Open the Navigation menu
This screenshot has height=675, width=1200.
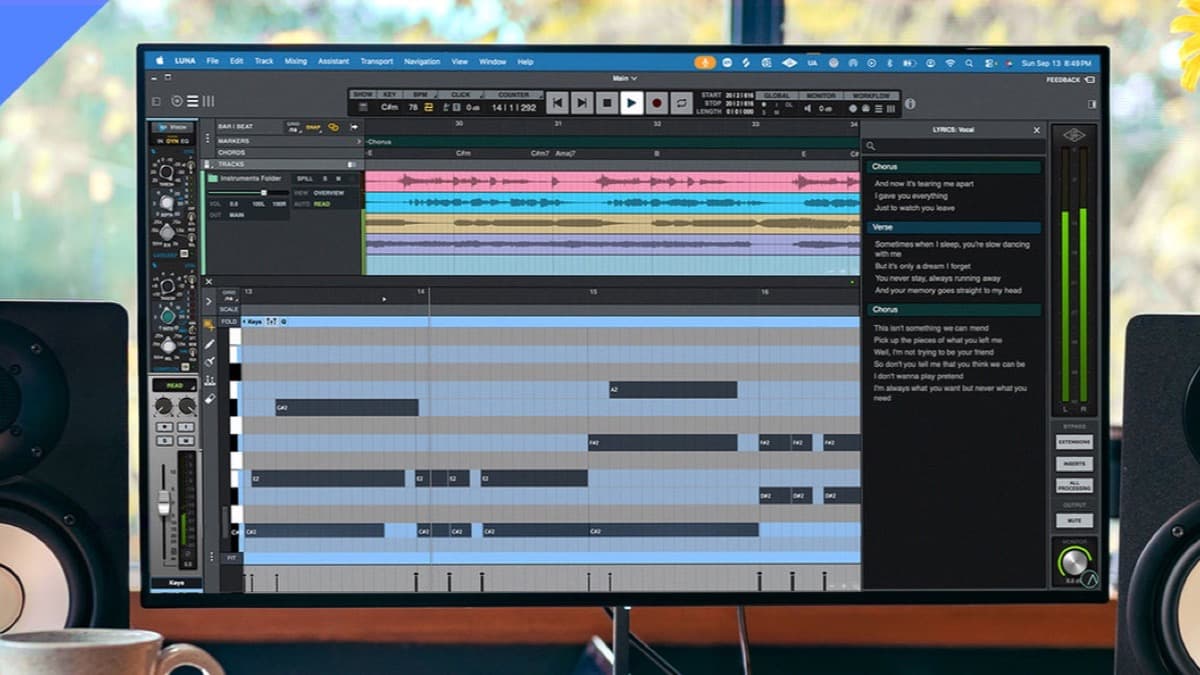(x=422, y=61)
